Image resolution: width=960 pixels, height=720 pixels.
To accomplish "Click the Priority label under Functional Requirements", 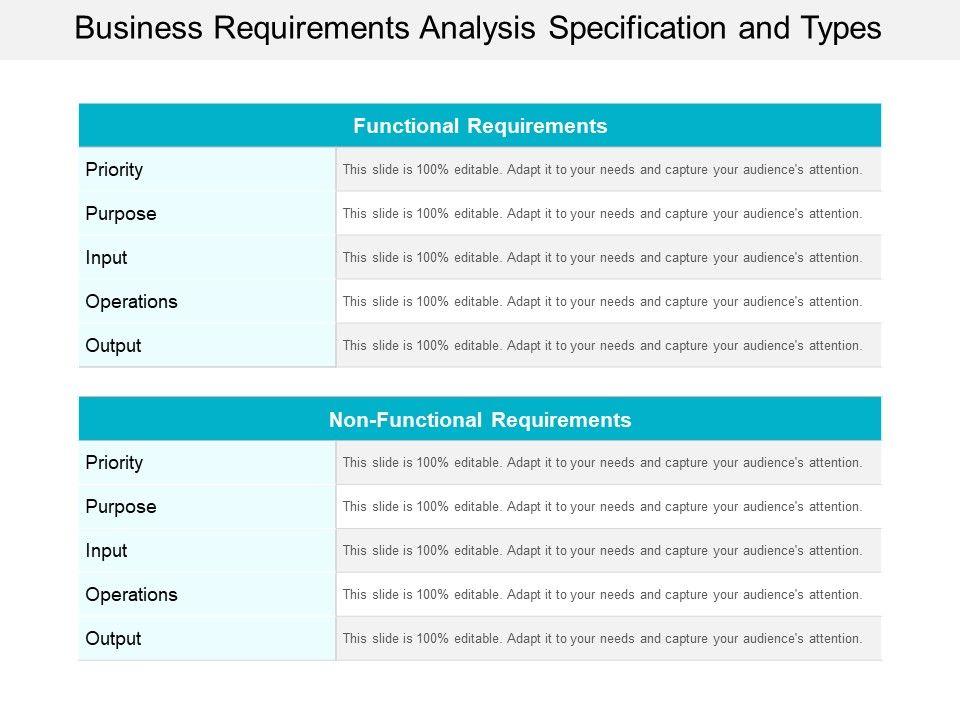I will pos(115,170).
